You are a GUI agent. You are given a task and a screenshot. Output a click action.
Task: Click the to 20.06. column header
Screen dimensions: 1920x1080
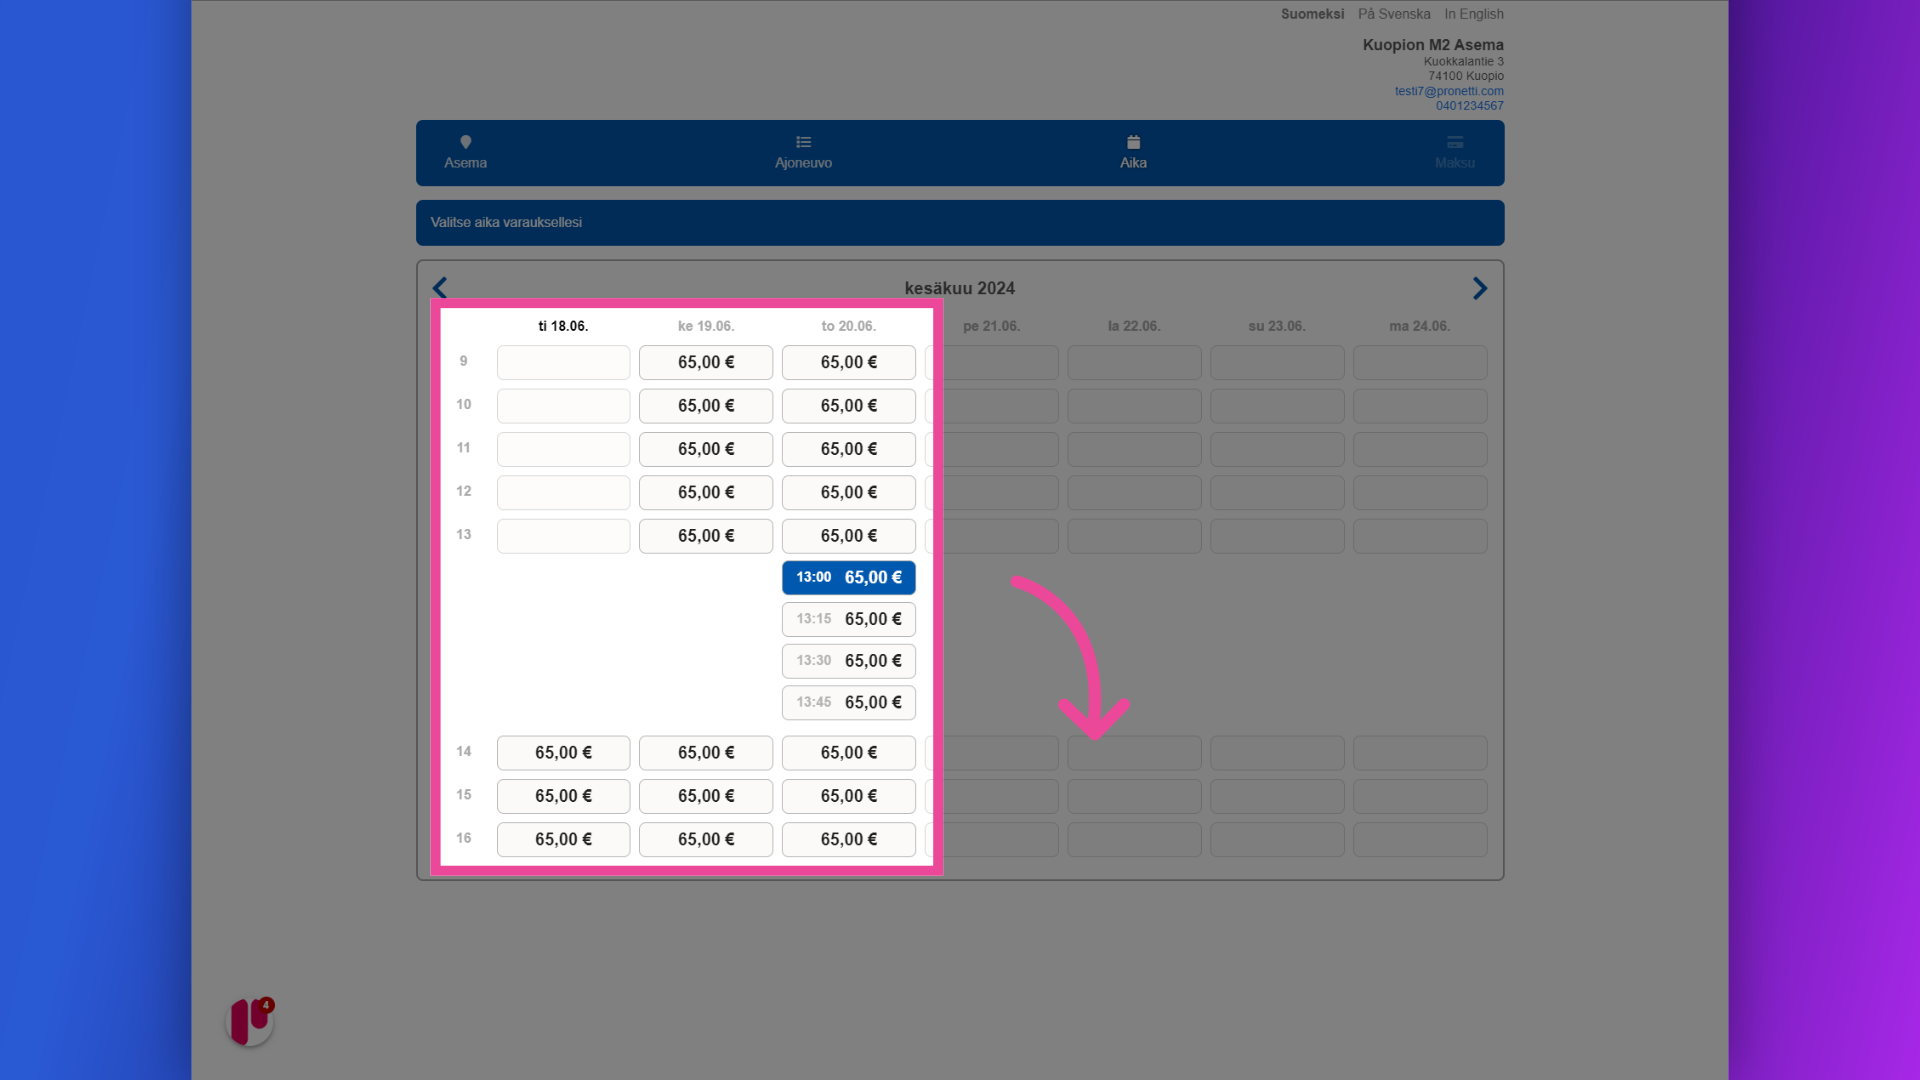tap(849, 326)
